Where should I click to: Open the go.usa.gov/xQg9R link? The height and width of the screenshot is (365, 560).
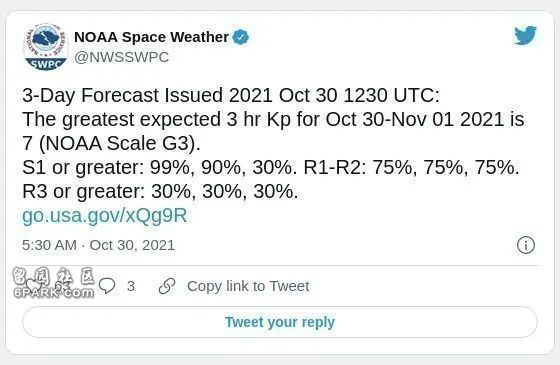tap(104, 215)
